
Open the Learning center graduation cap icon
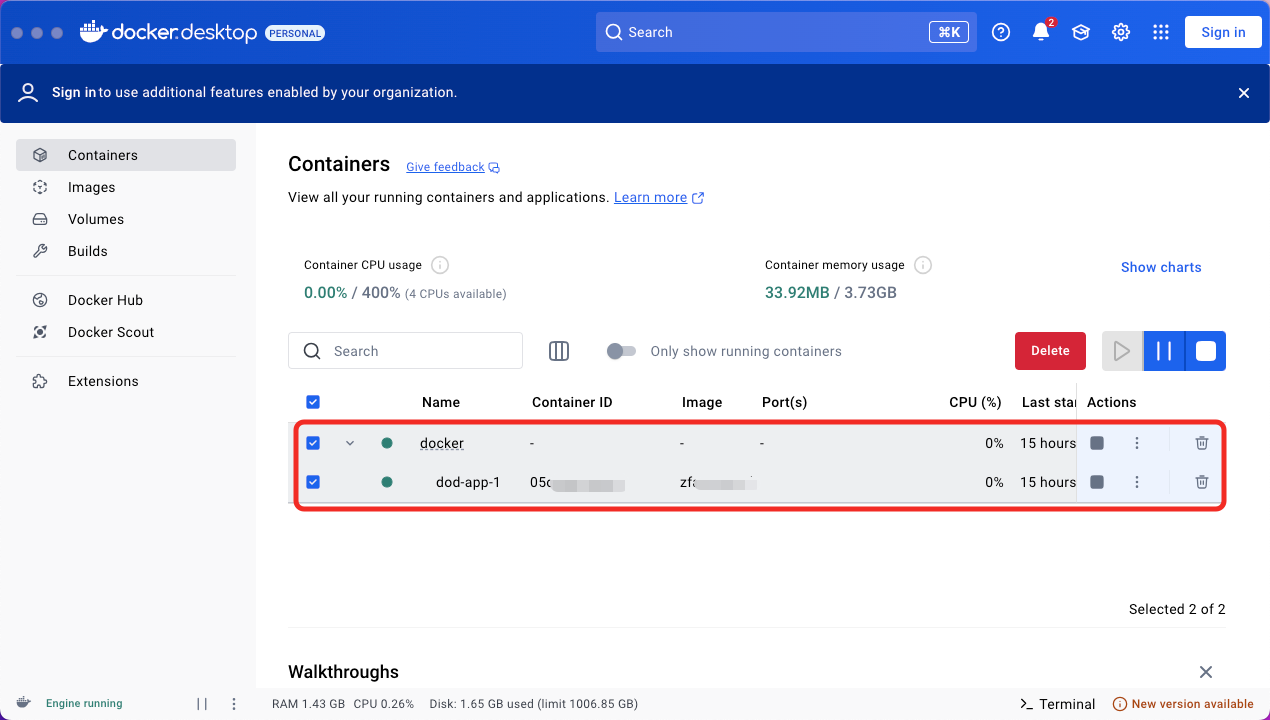pos(1081,32)
